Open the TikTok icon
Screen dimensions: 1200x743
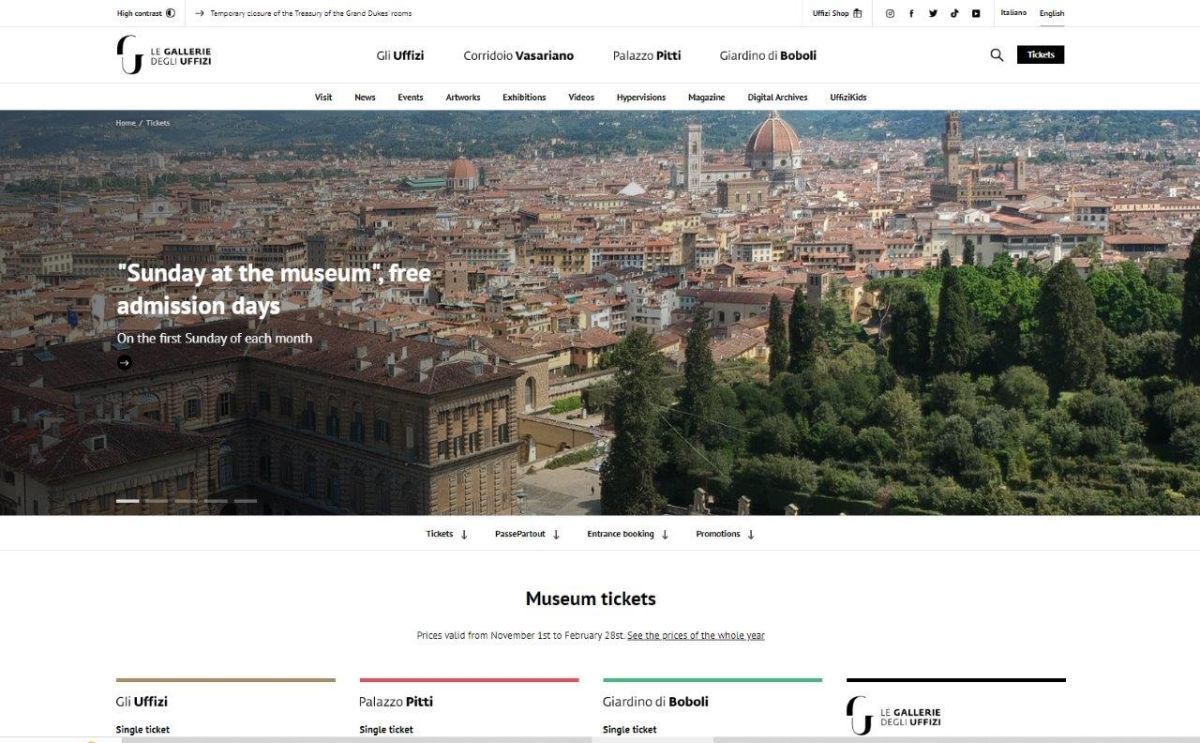pyautogui.click(x=955, y=13)
